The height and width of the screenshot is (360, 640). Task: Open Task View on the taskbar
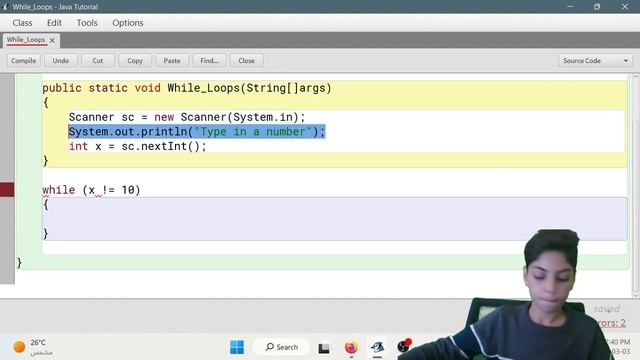324,348
